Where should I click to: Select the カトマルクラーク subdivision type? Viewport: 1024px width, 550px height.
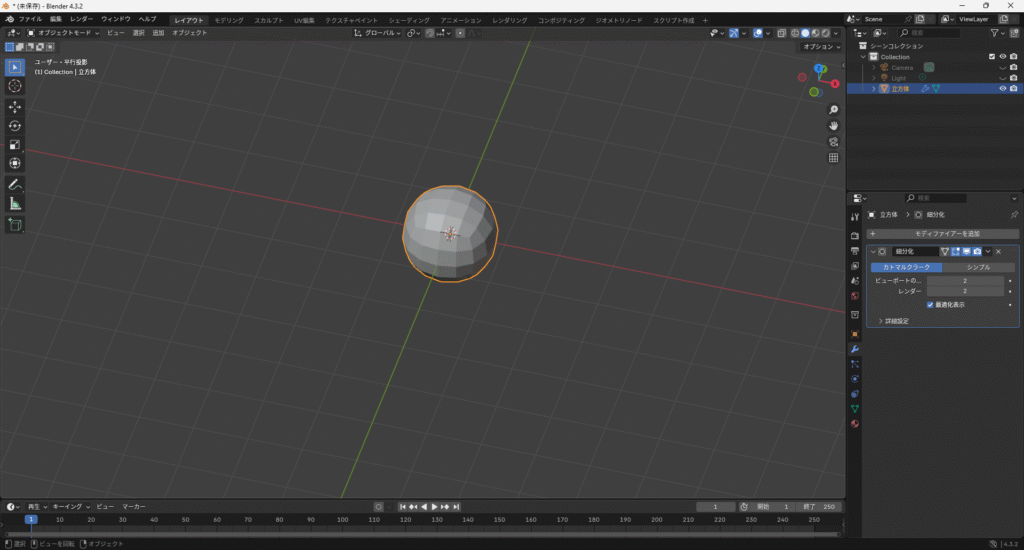pos(906,267)
